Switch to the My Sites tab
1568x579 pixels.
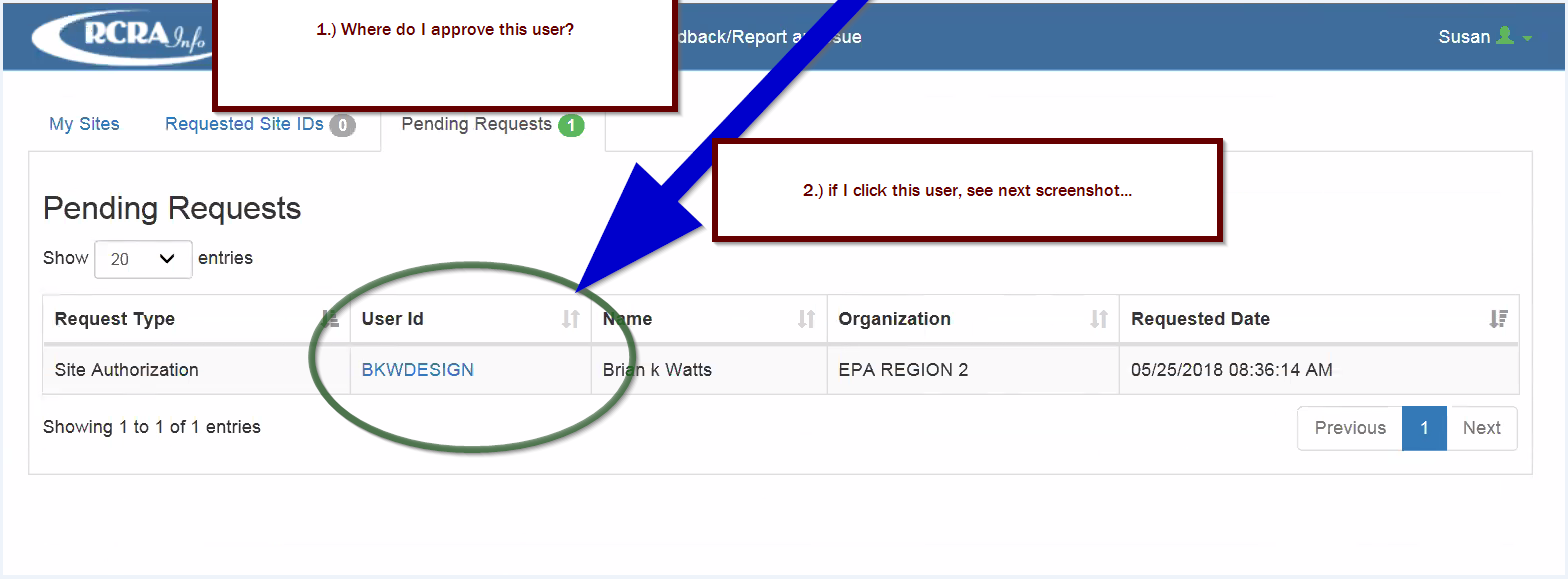pos(84,124)
